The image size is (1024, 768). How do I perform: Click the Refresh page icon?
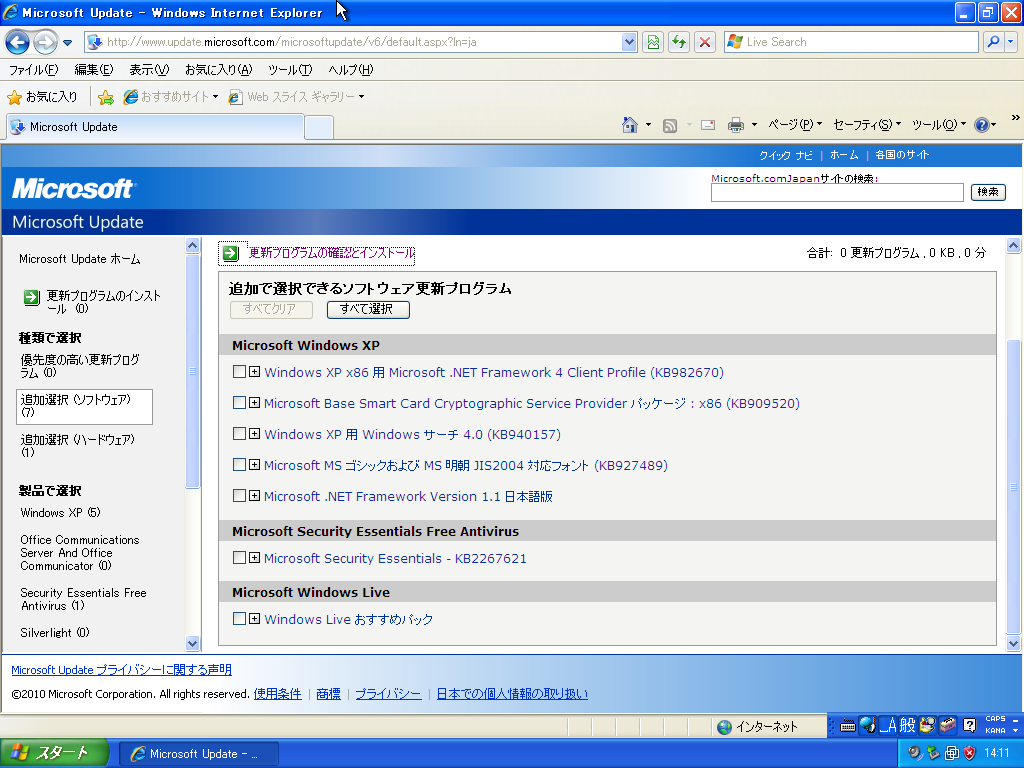[x=679, y=42]
